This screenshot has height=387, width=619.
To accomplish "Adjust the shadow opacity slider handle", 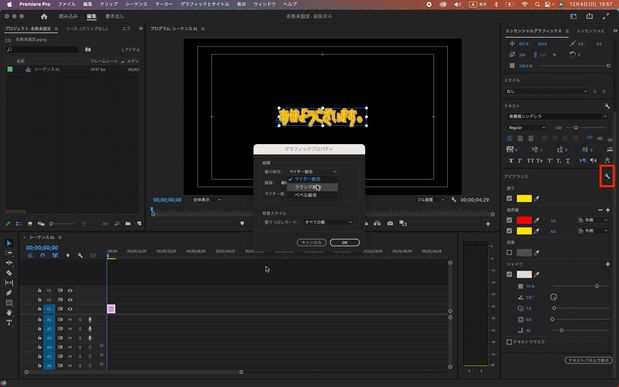I will [597, 286].
